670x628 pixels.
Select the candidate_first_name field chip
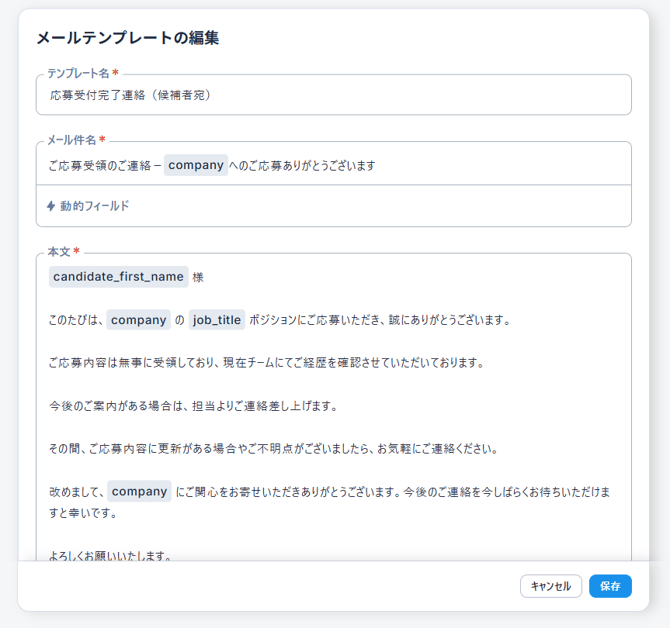(118, 277)
